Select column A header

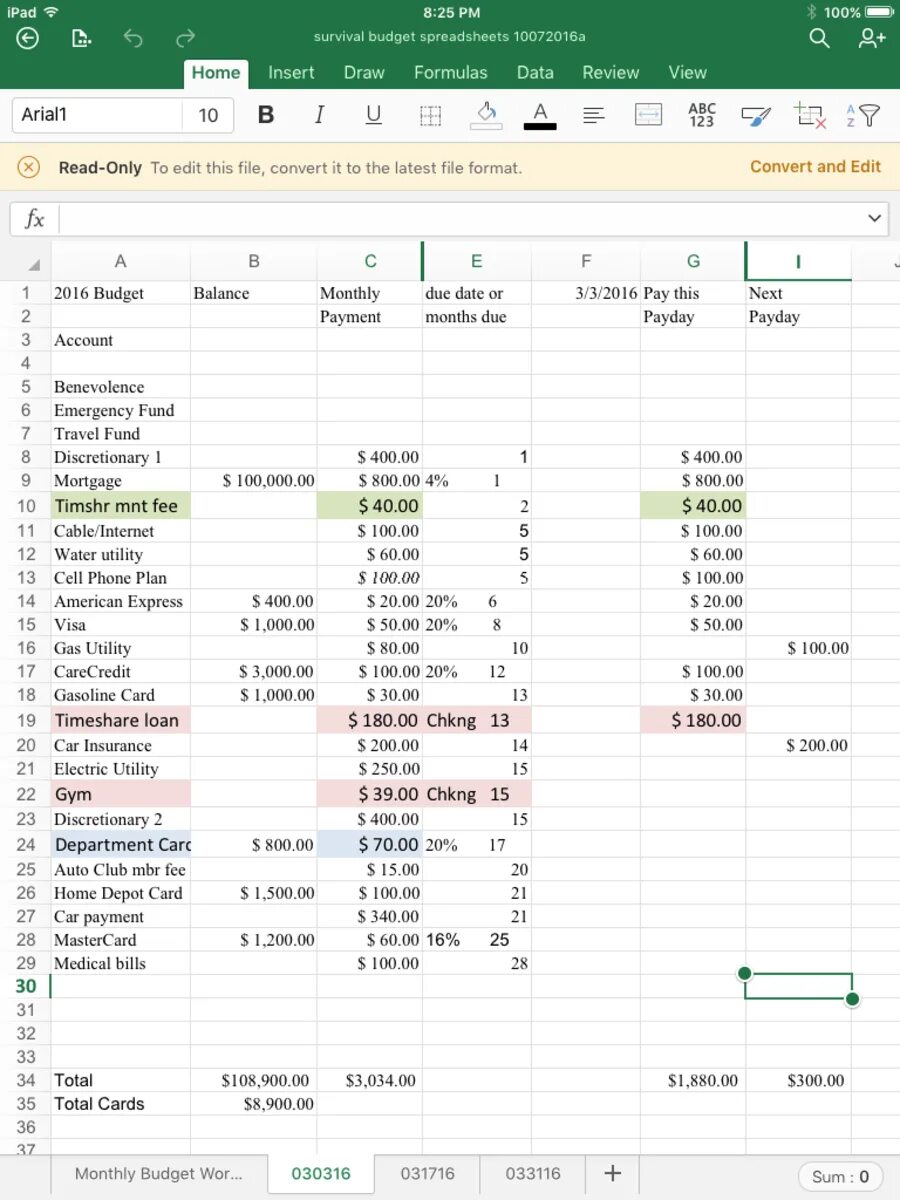[x=120, y=261]
